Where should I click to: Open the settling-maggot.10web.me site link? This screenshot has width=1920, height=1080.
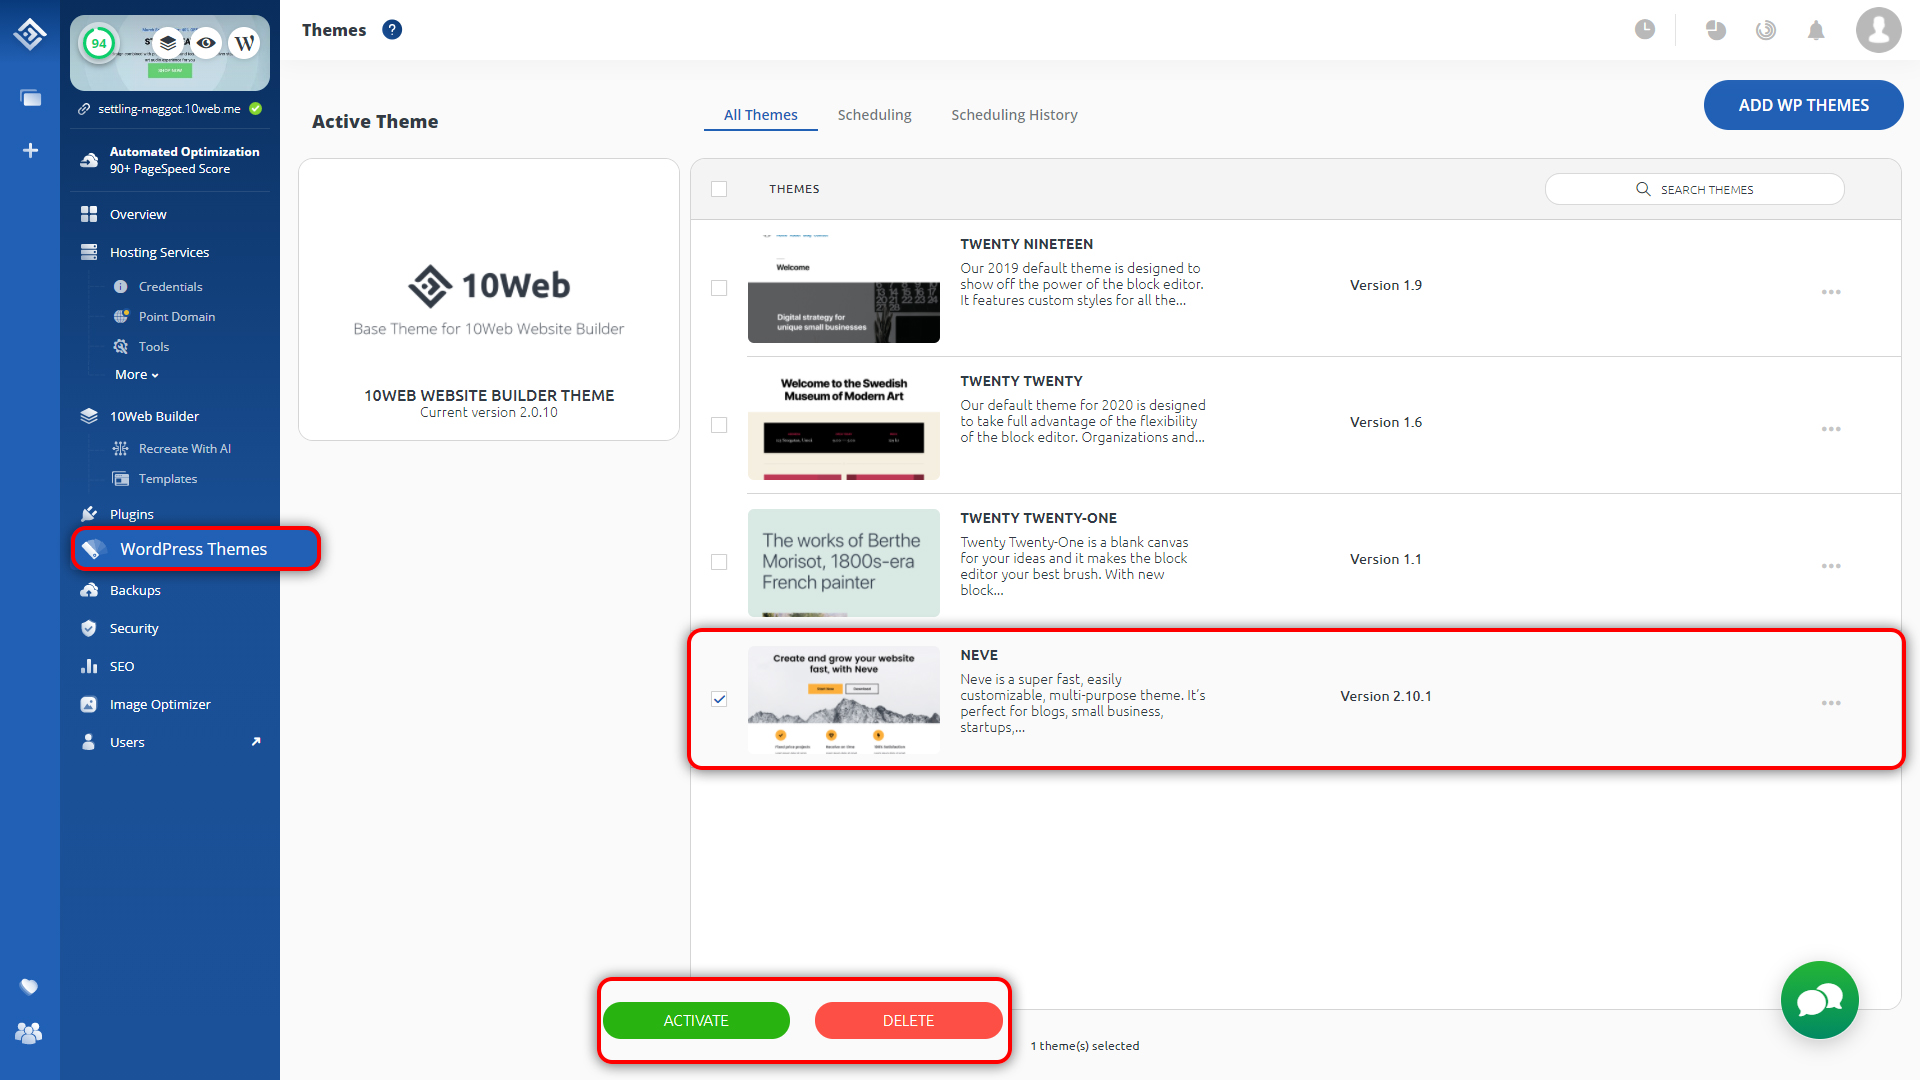(169, 109)
